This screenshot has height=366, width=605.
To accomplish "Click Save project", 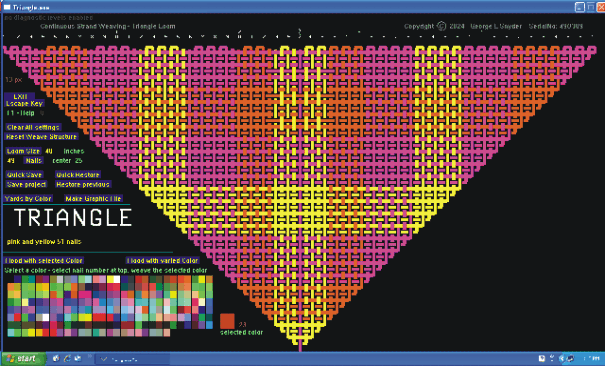I will pos(26,184).
